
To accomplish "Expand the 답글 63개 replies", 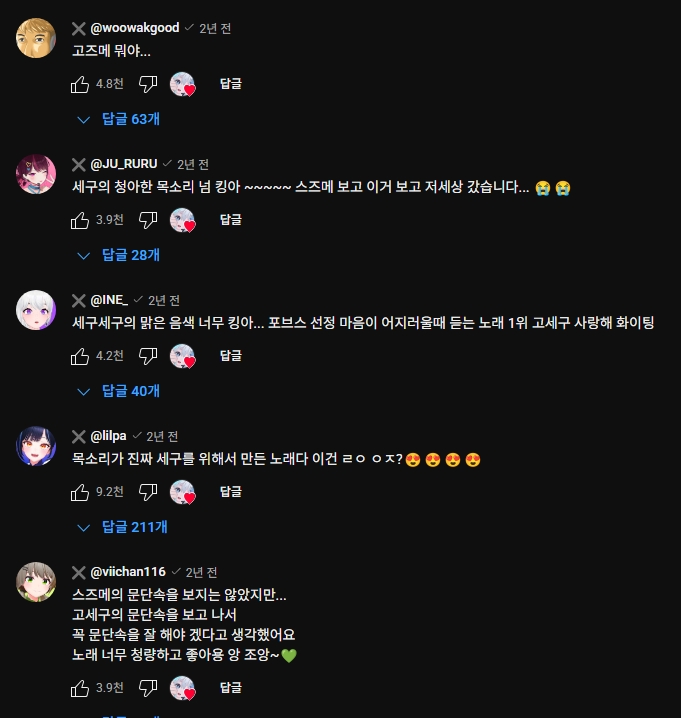I will point(119,120).
